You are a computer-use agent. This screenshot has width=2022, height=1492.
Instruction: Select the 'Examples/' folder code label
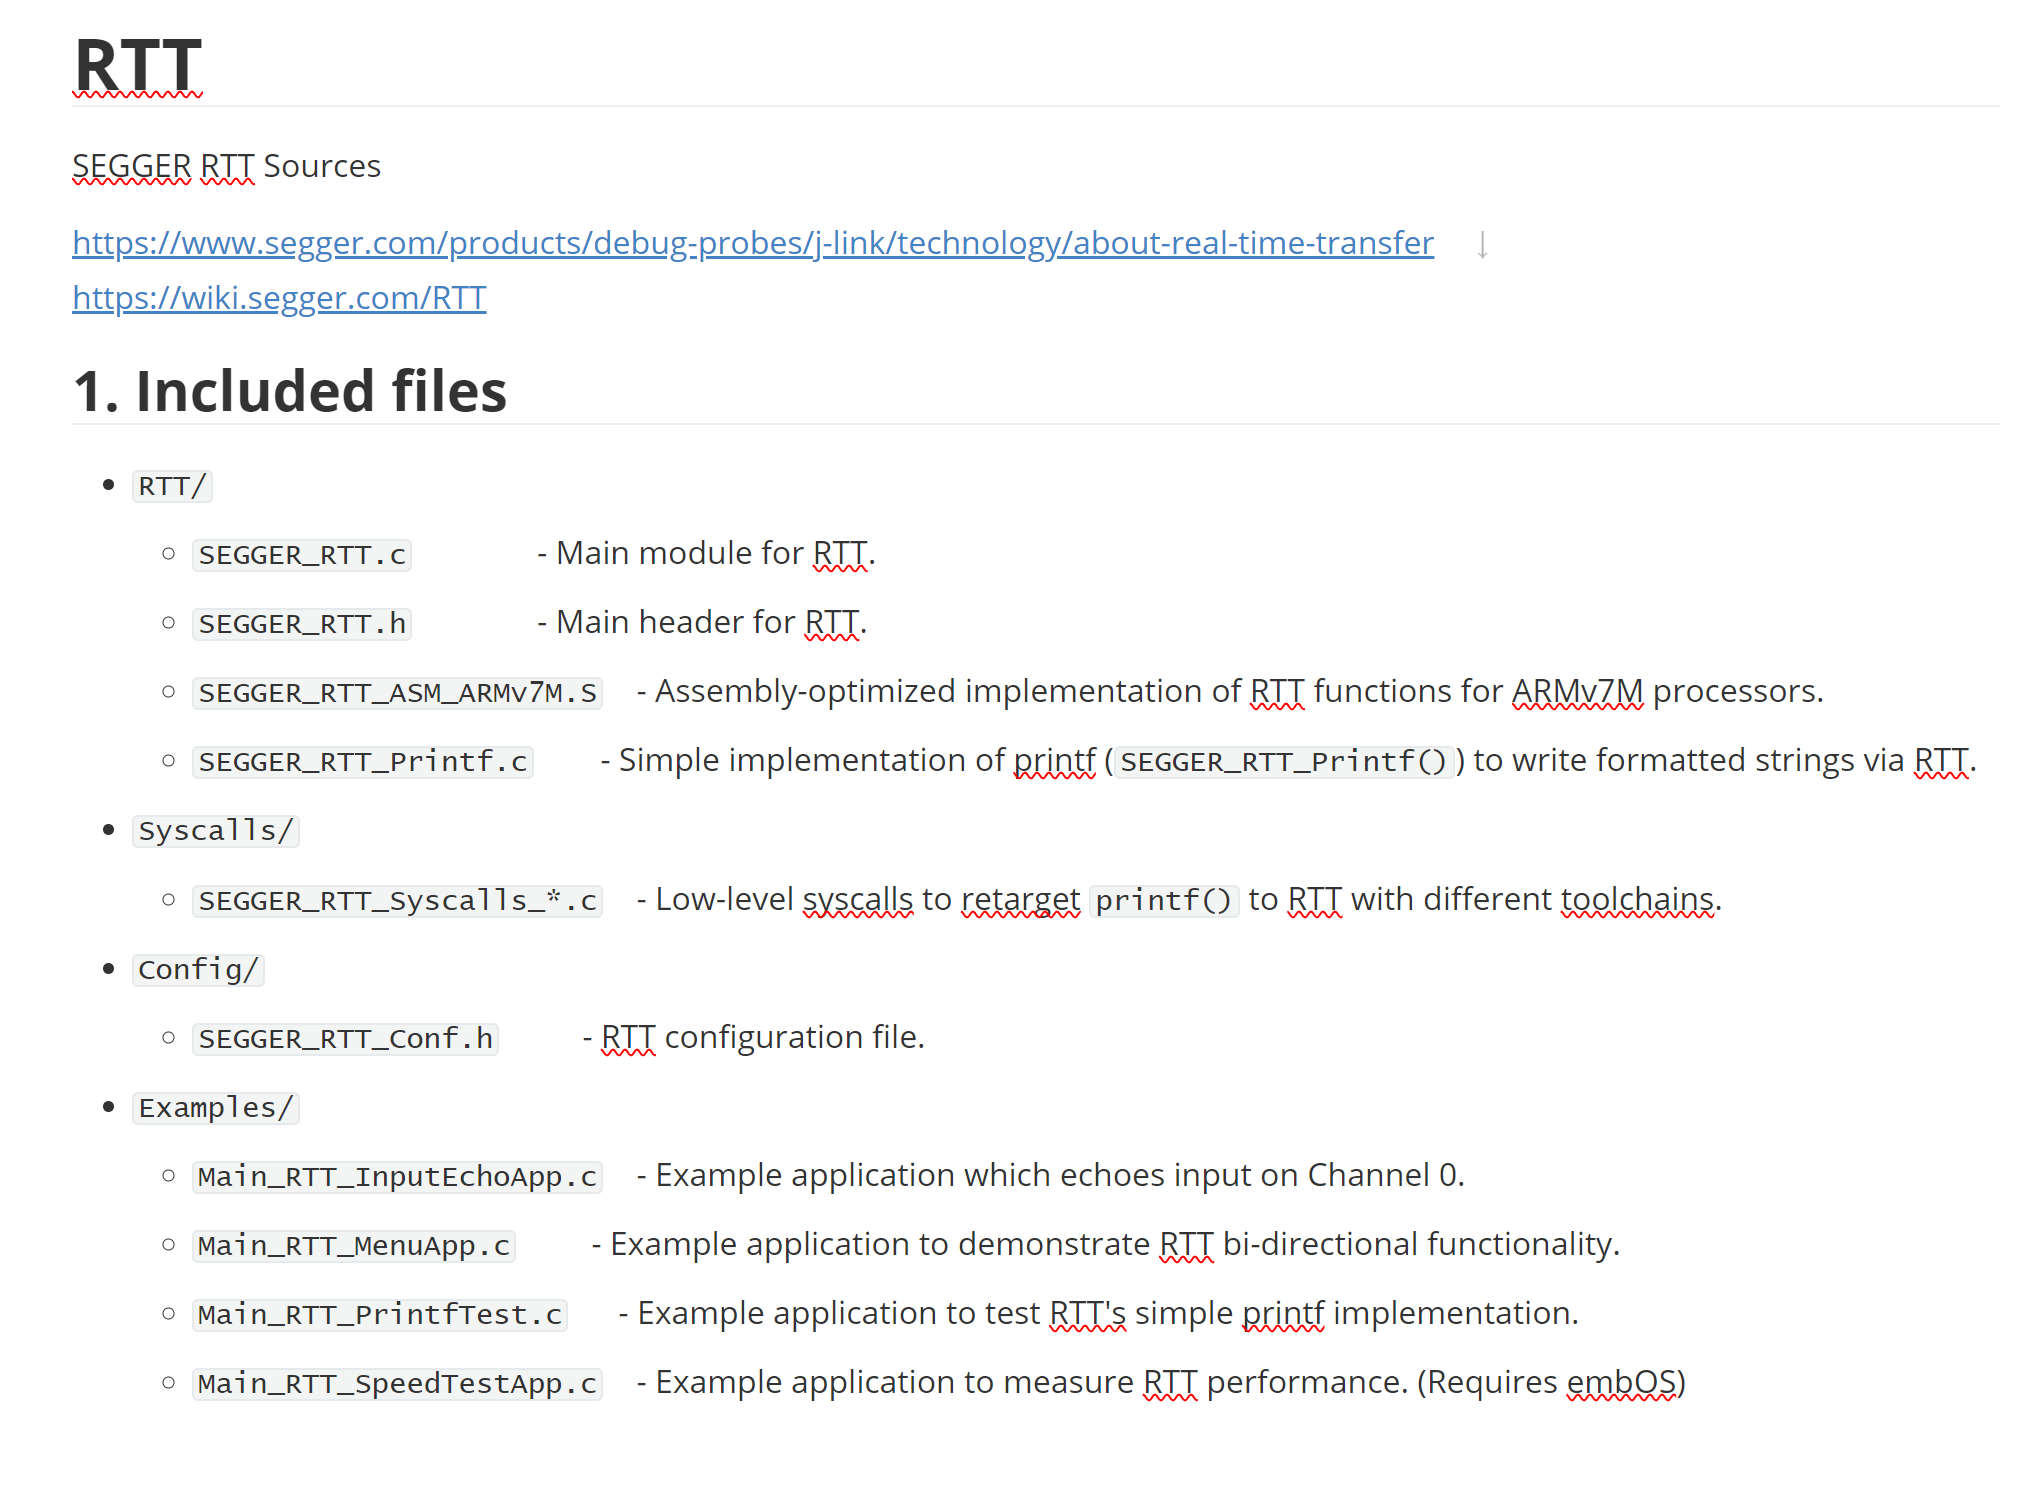pyautogui.click(x=216, y=1108)
